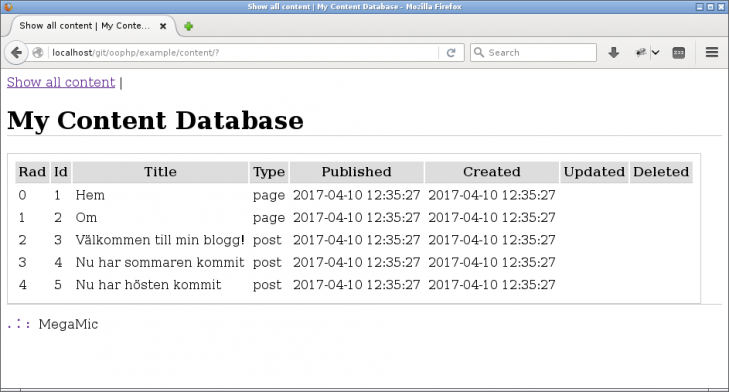The width and height of the screenshot is (729, 392).
Task: Click the extension button beside the hamburger menu
Action: click(x=679, y=53)
